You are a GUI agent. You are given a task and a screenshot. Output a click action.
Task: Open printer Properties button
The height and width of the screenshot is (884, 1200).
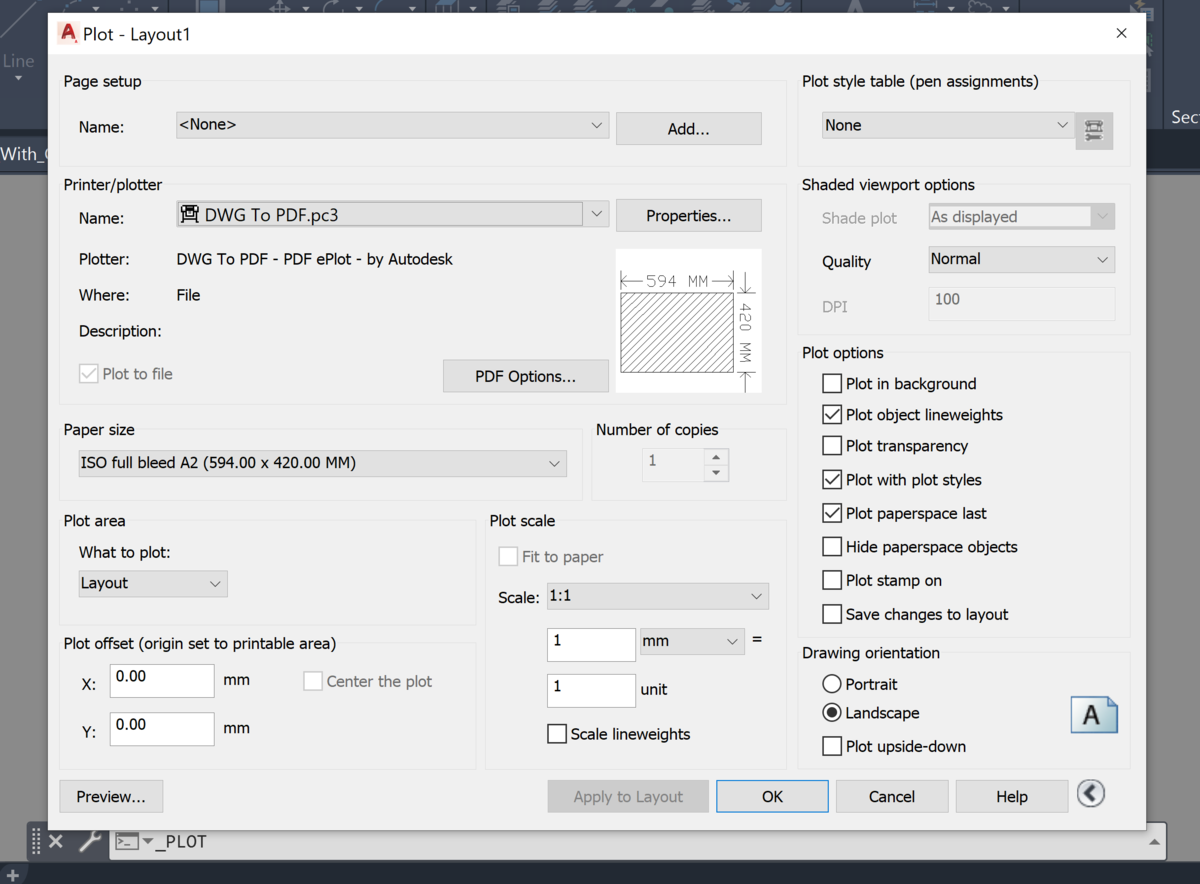point(689,216)
